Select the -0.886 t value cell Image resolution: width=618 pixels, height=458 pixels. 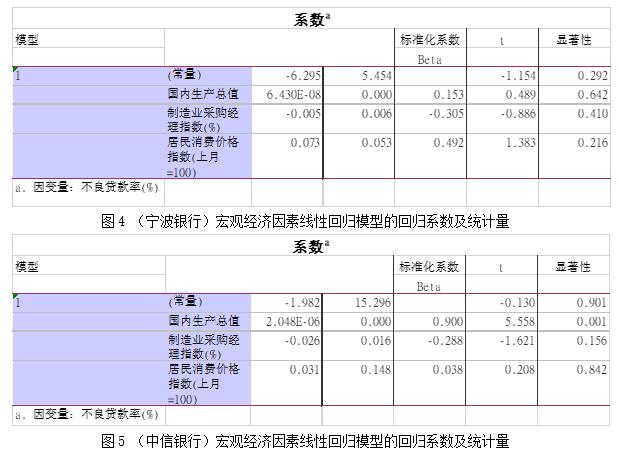coord(502,119)
